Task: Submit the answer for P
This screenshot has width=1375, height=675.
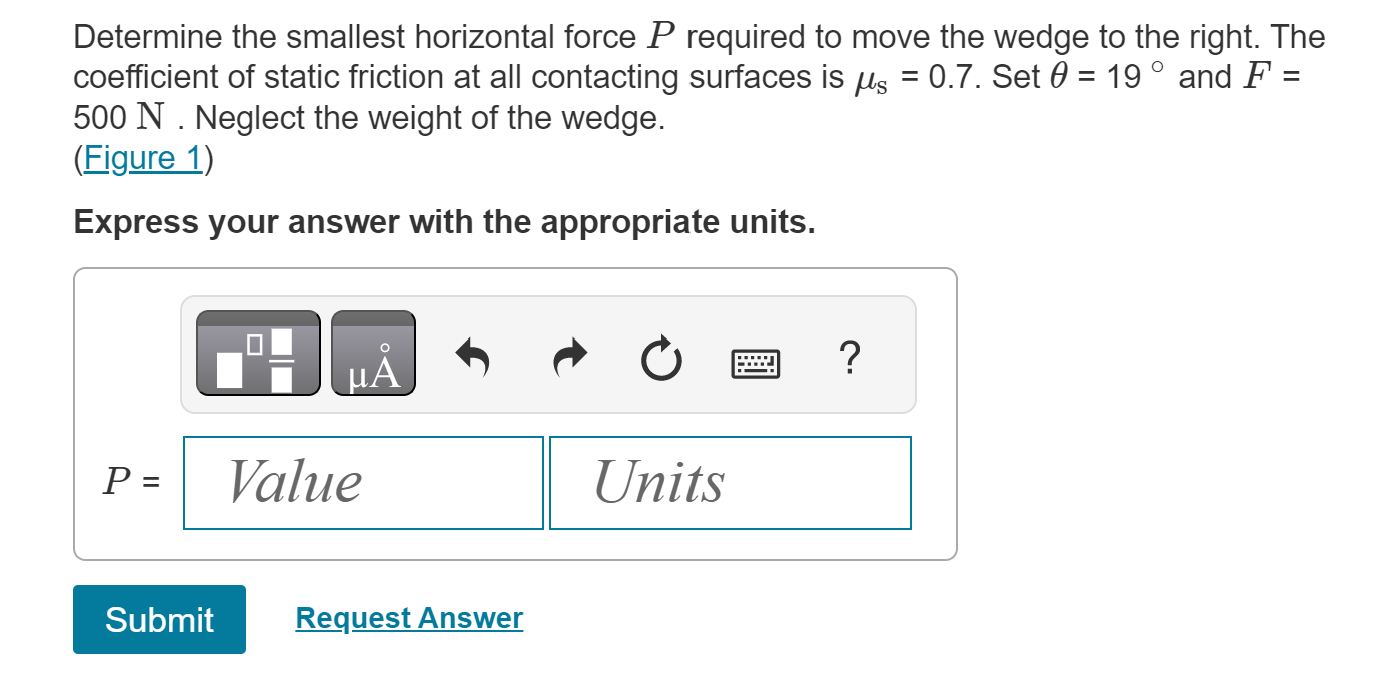Action: pyautogui.click(x=158, y=619)
